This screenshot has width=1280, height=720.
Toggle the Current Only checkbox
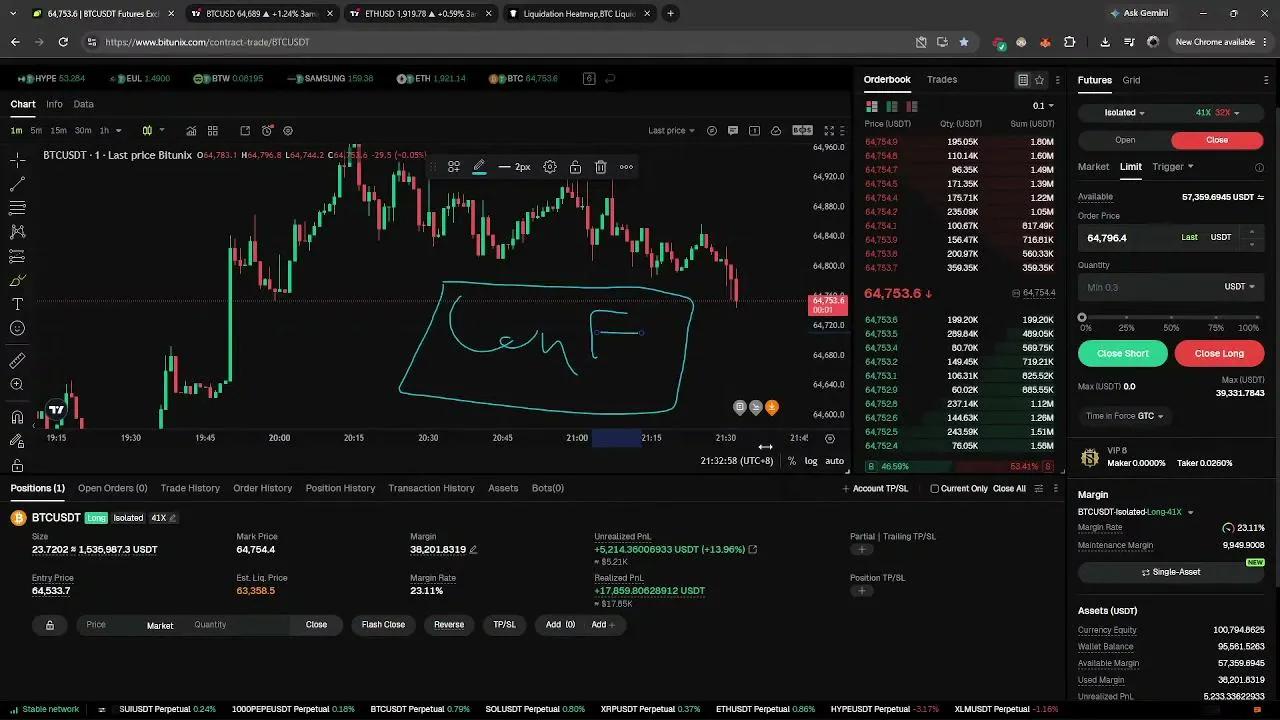(934, 489)
